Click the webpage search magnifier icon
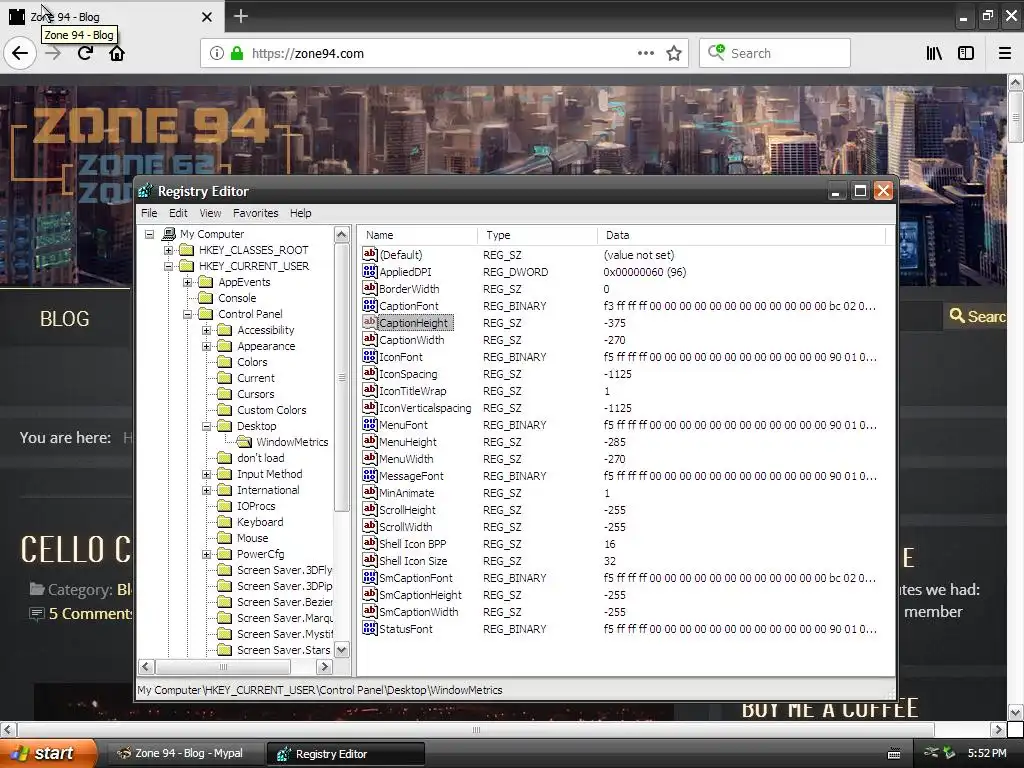 (x=957, y=316)
